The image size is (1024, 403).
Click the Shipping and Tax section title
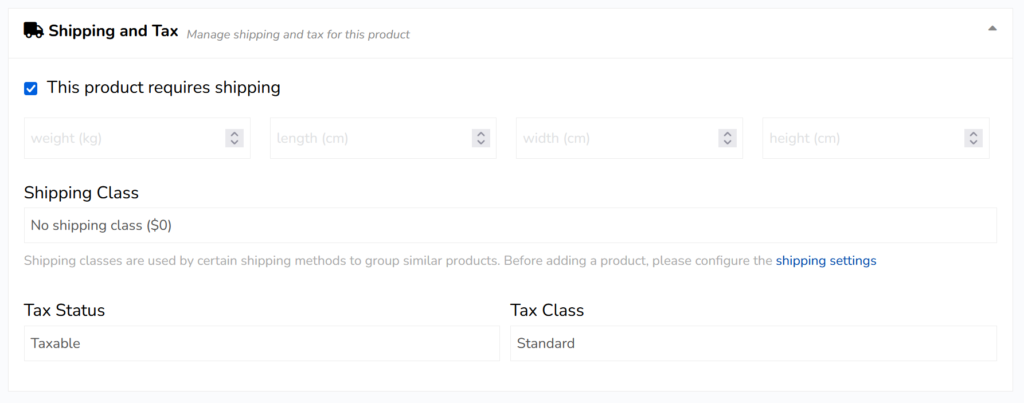[x=113, y=31]
